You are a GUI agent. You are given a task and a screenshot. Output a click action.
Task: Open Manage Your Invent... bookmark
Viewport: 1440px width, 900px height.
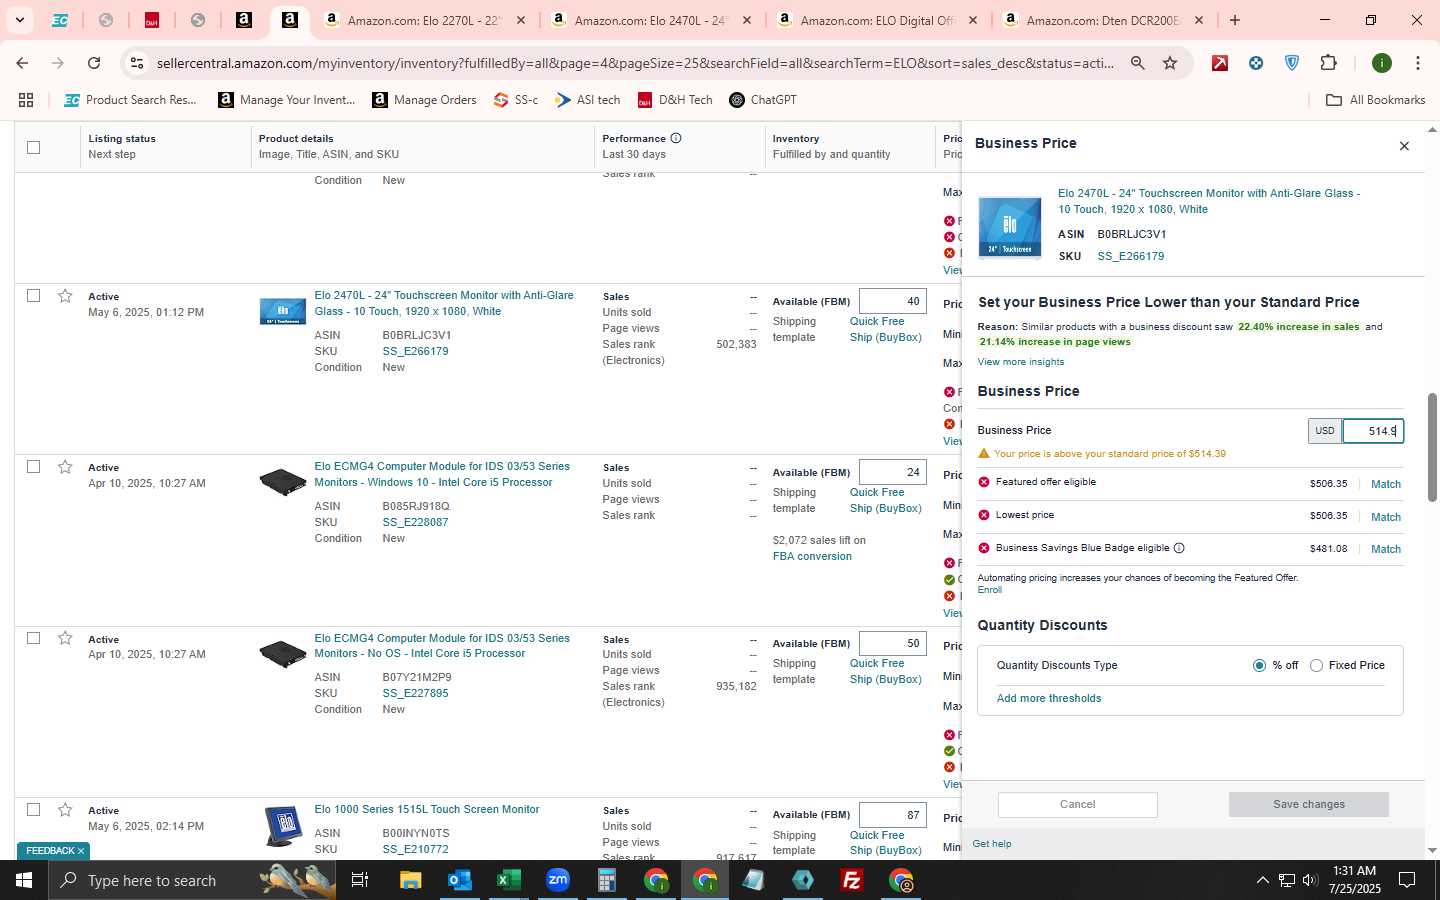click(286, 100)
